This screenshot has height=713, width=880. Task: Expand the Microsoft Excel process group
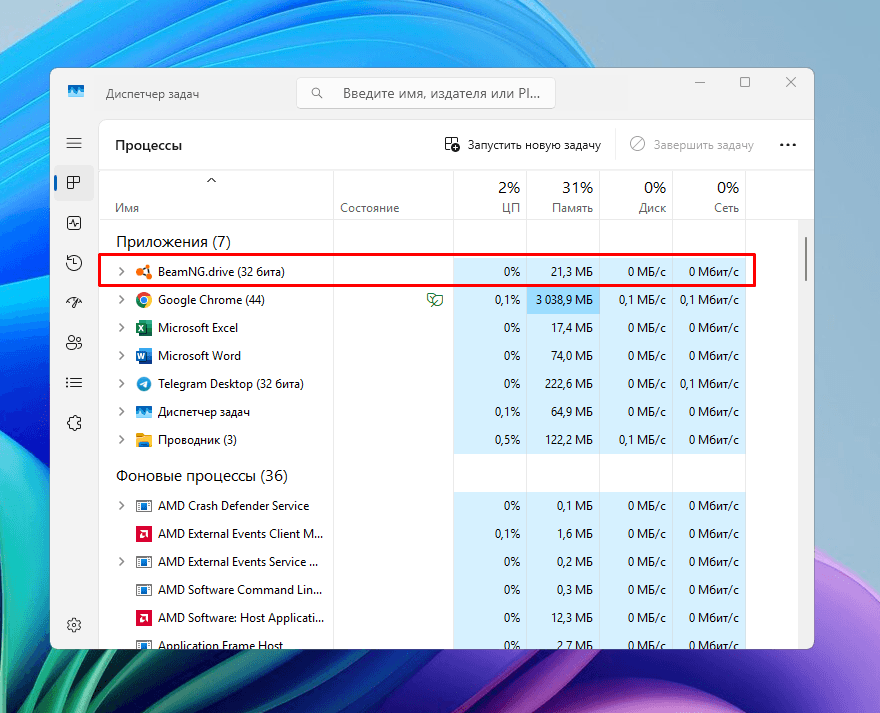tap(121, 328)
